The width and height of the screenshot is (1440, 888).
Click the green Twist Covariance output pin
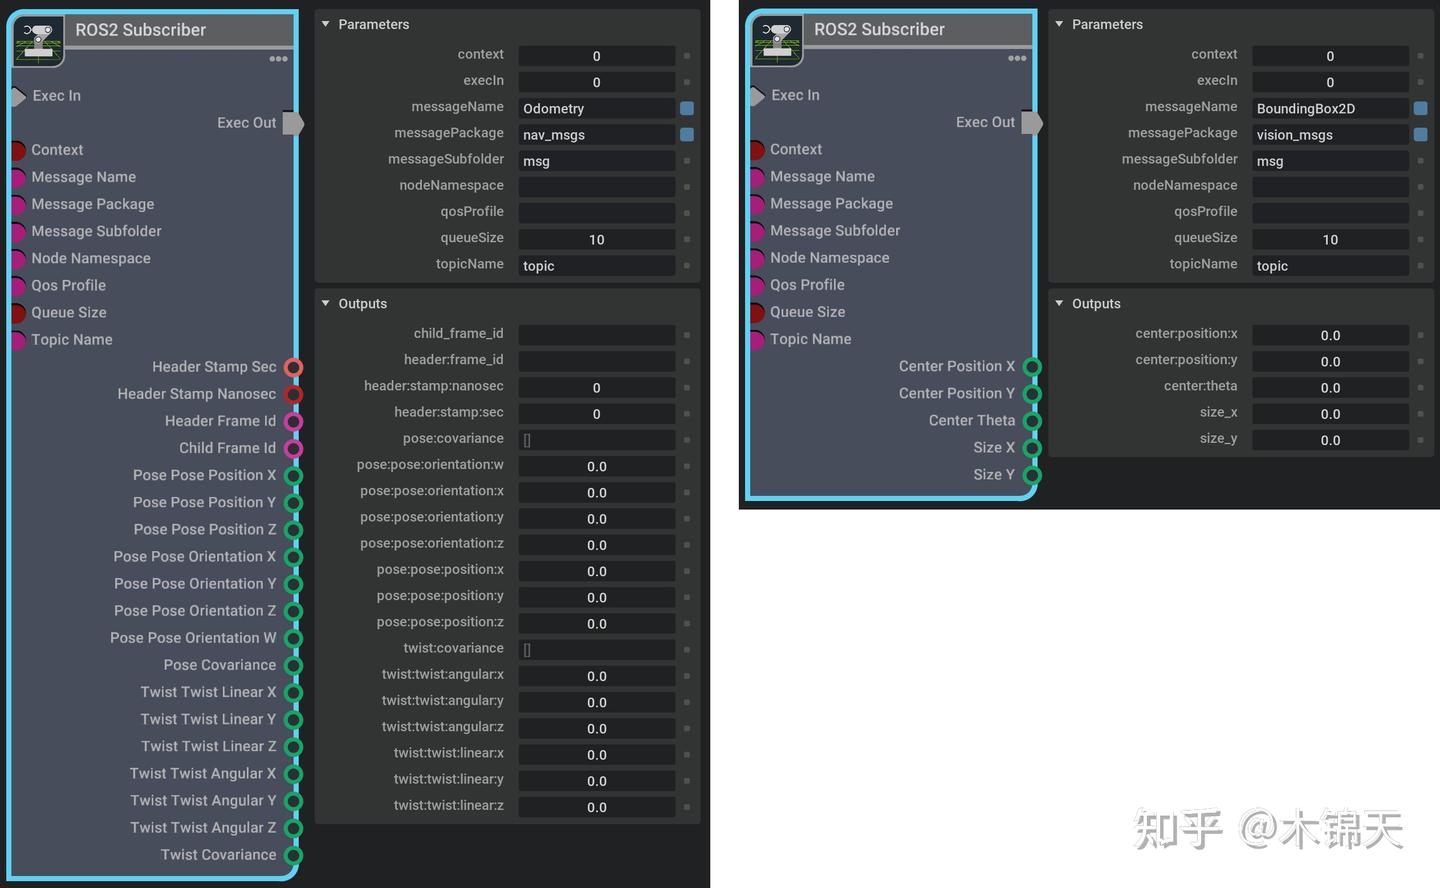[293, 855]
